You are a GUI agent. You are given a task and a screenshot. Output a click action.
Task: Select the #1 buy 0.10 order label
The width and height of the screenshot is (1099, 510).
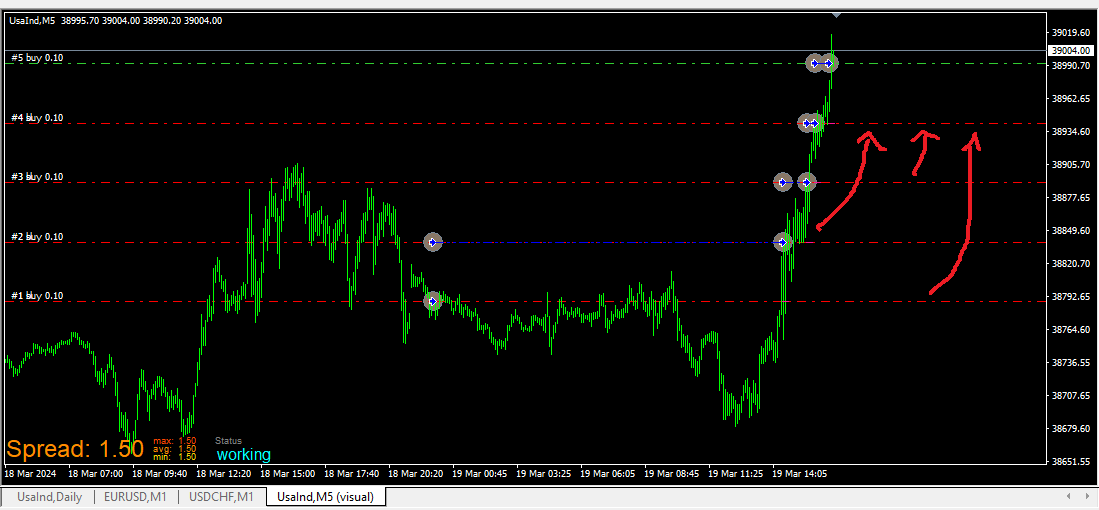tap(37, 296)
